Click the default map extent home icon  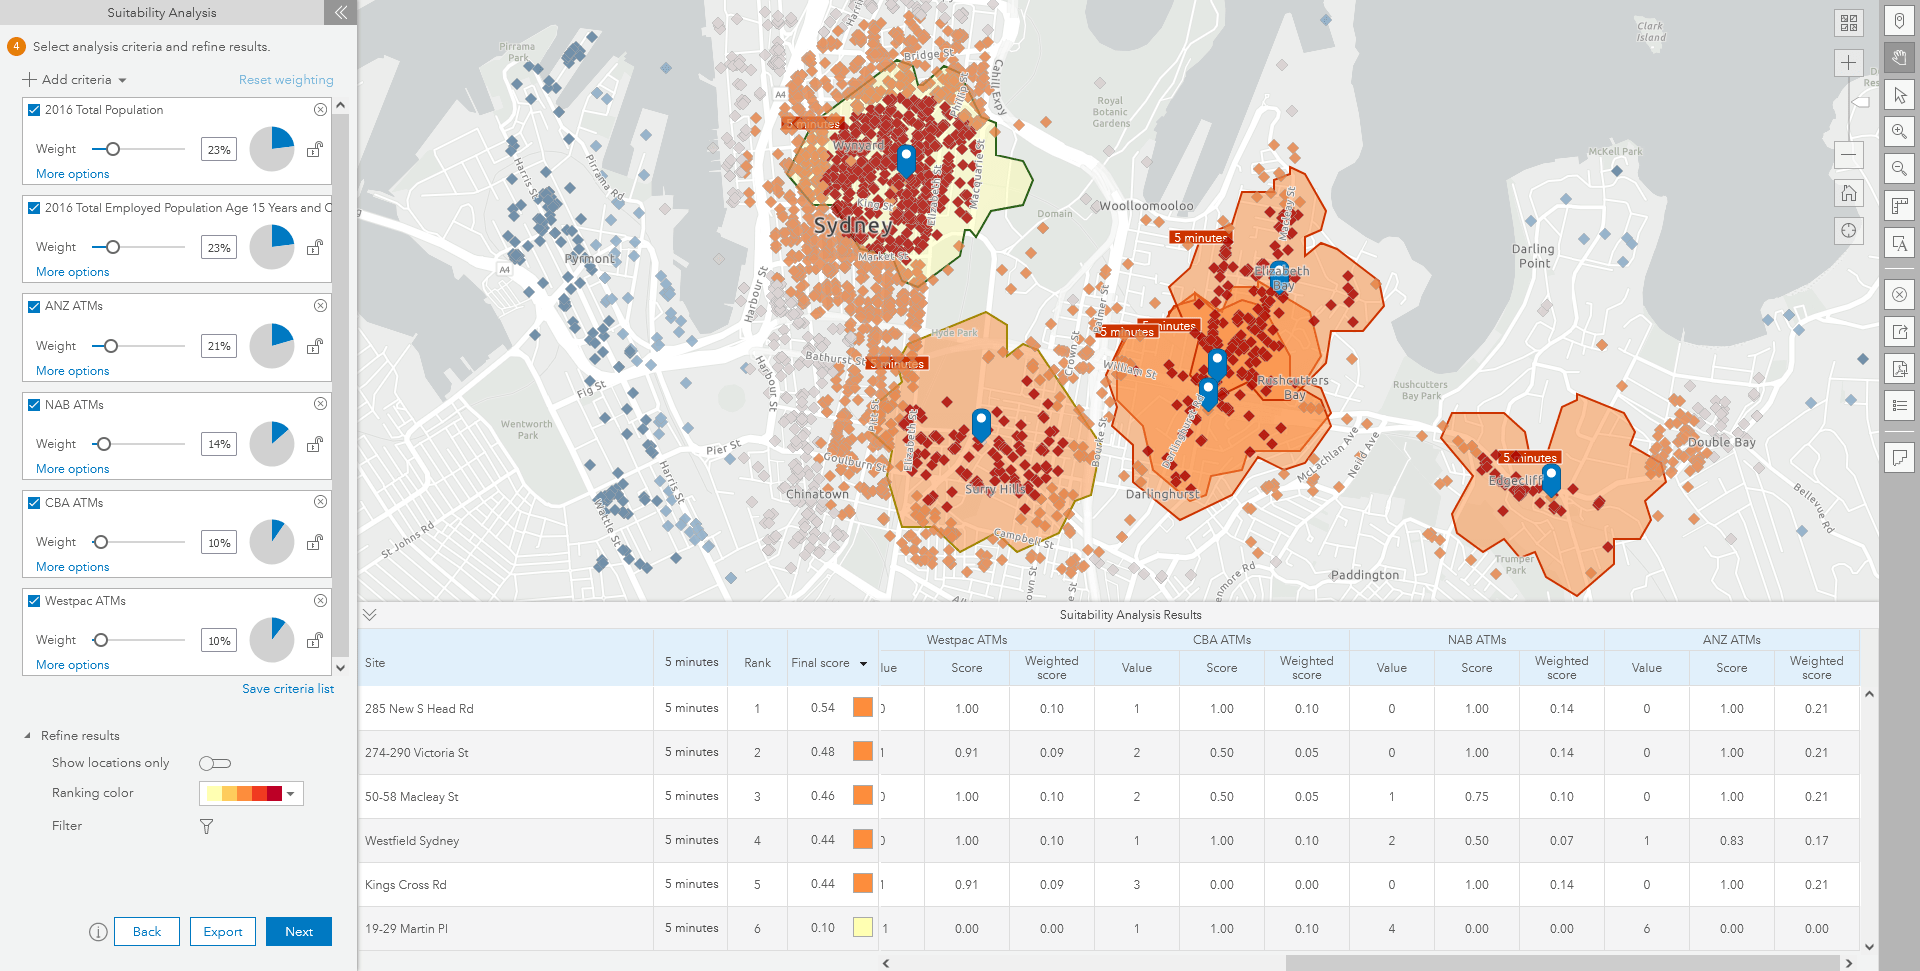click(1849, 193)
